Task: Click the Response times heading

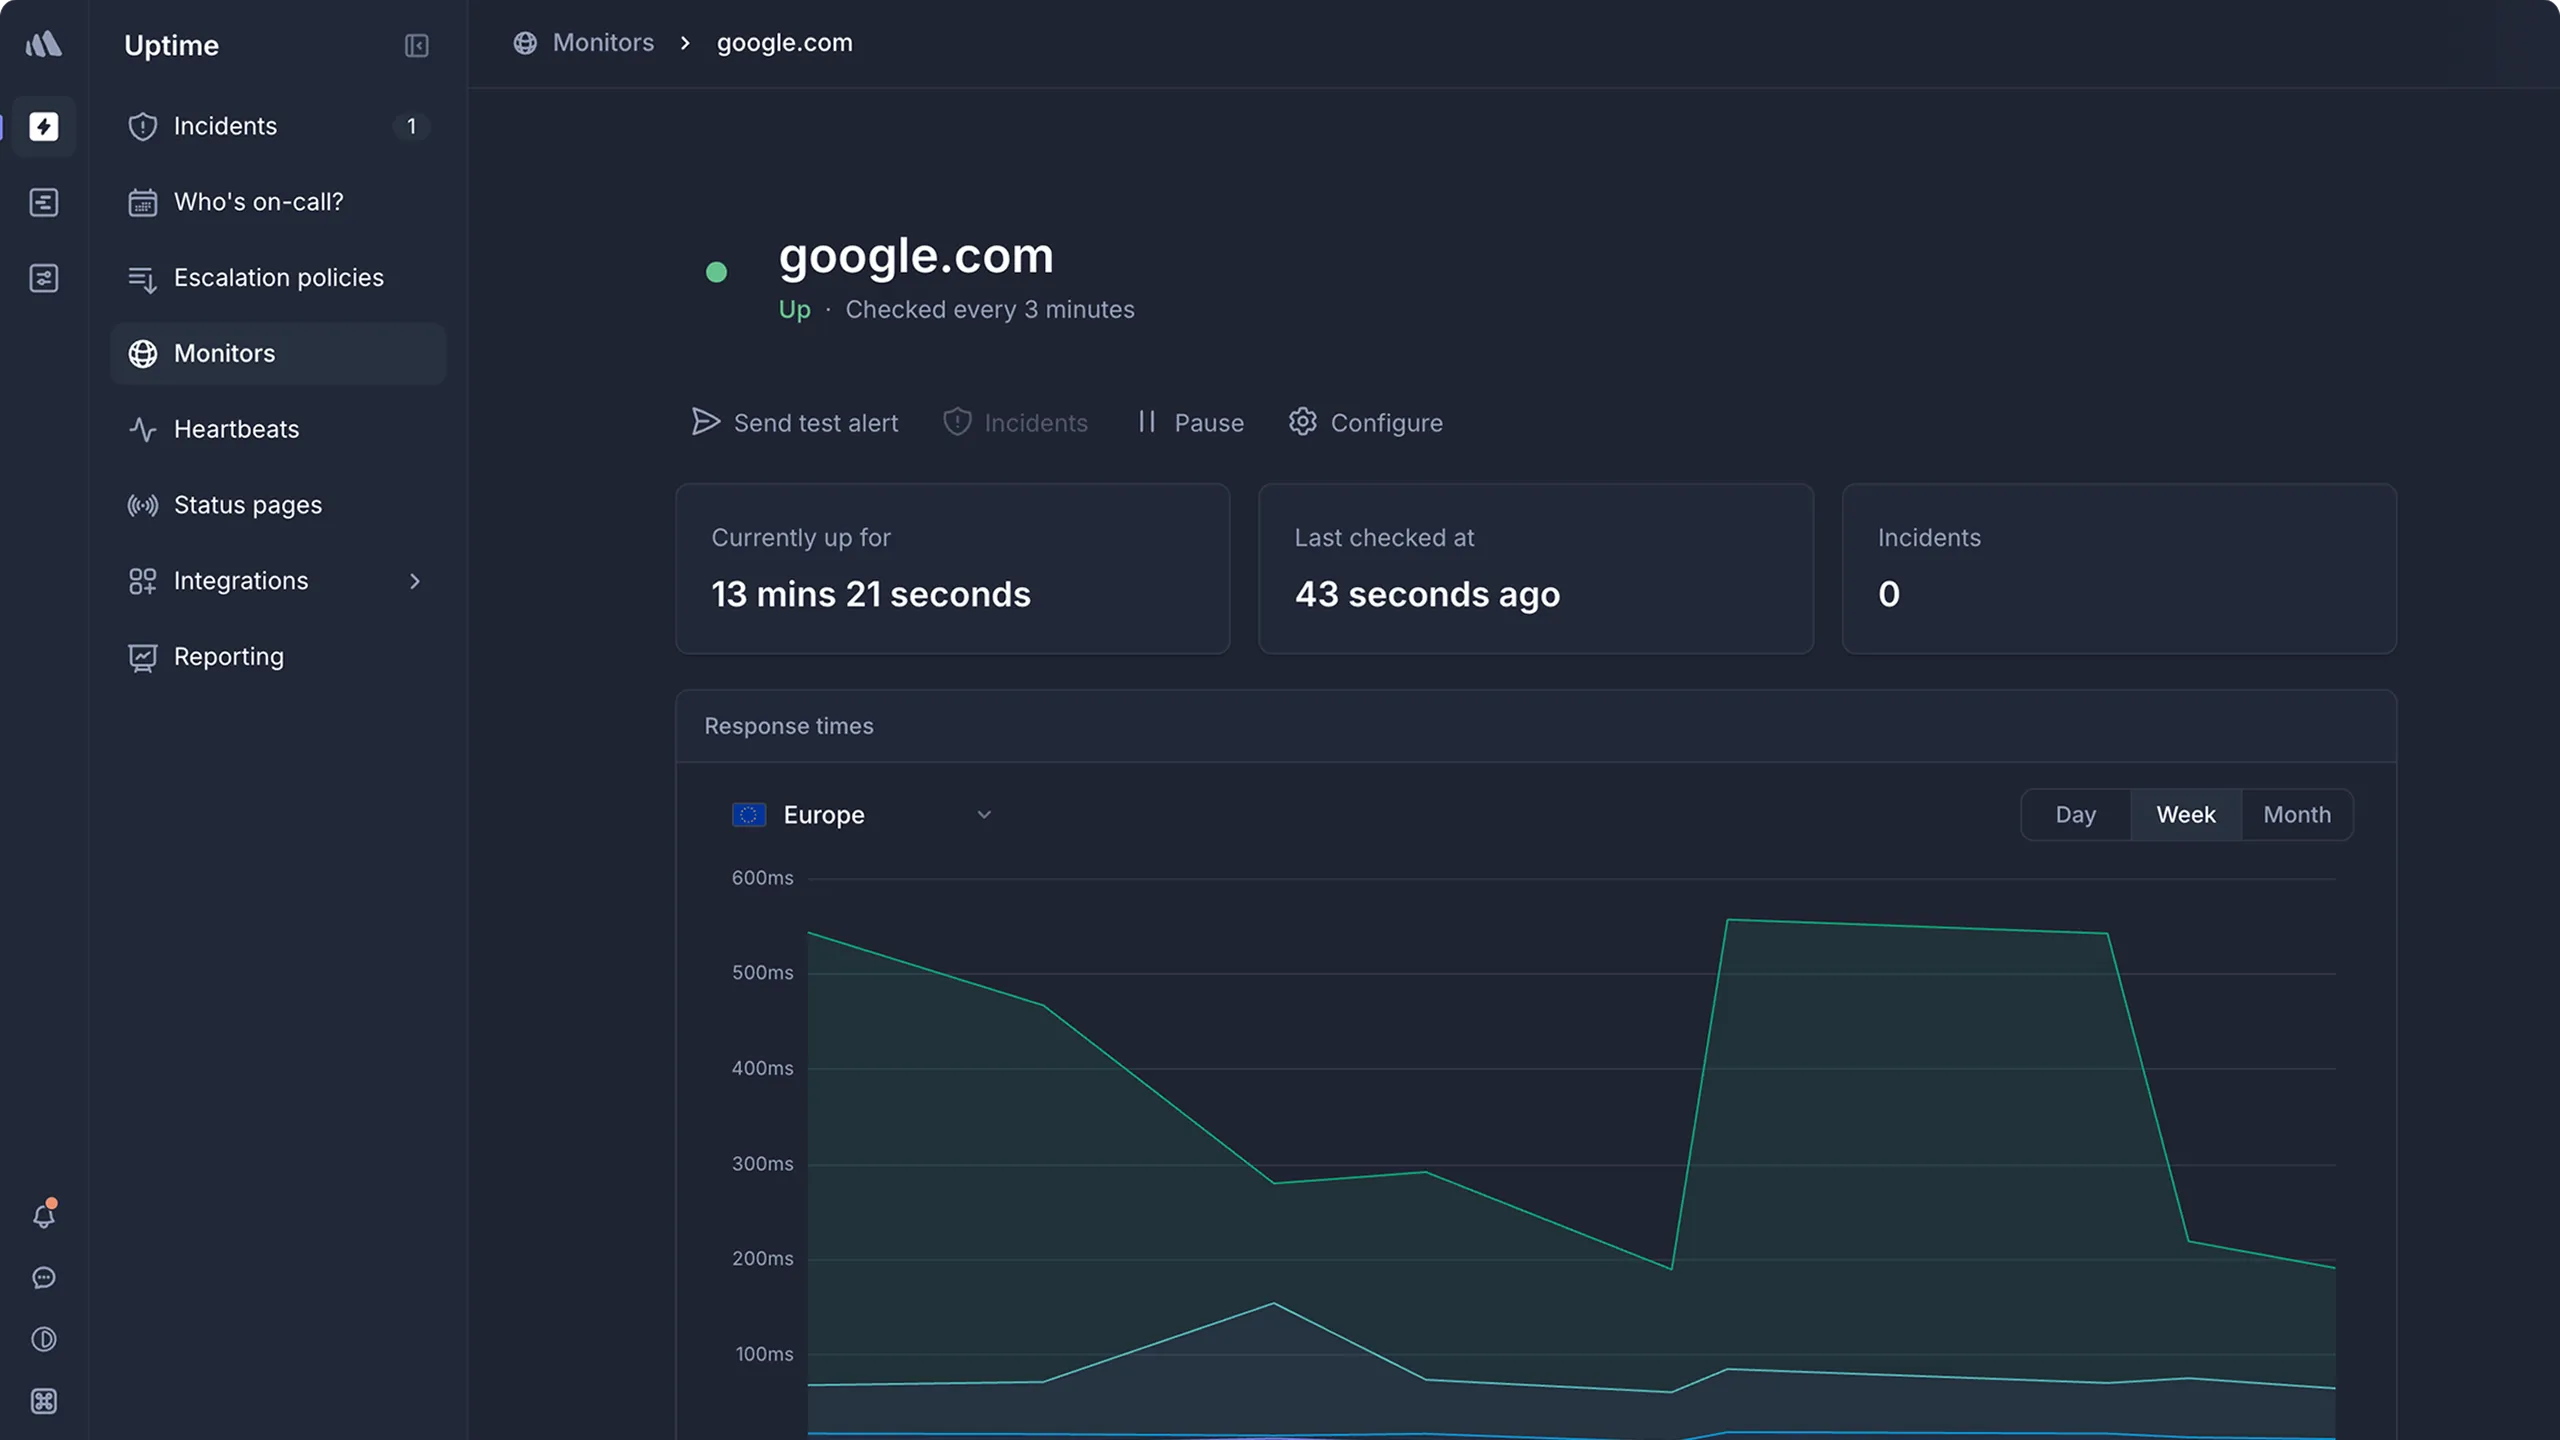Action: click(x=789, y=726)
